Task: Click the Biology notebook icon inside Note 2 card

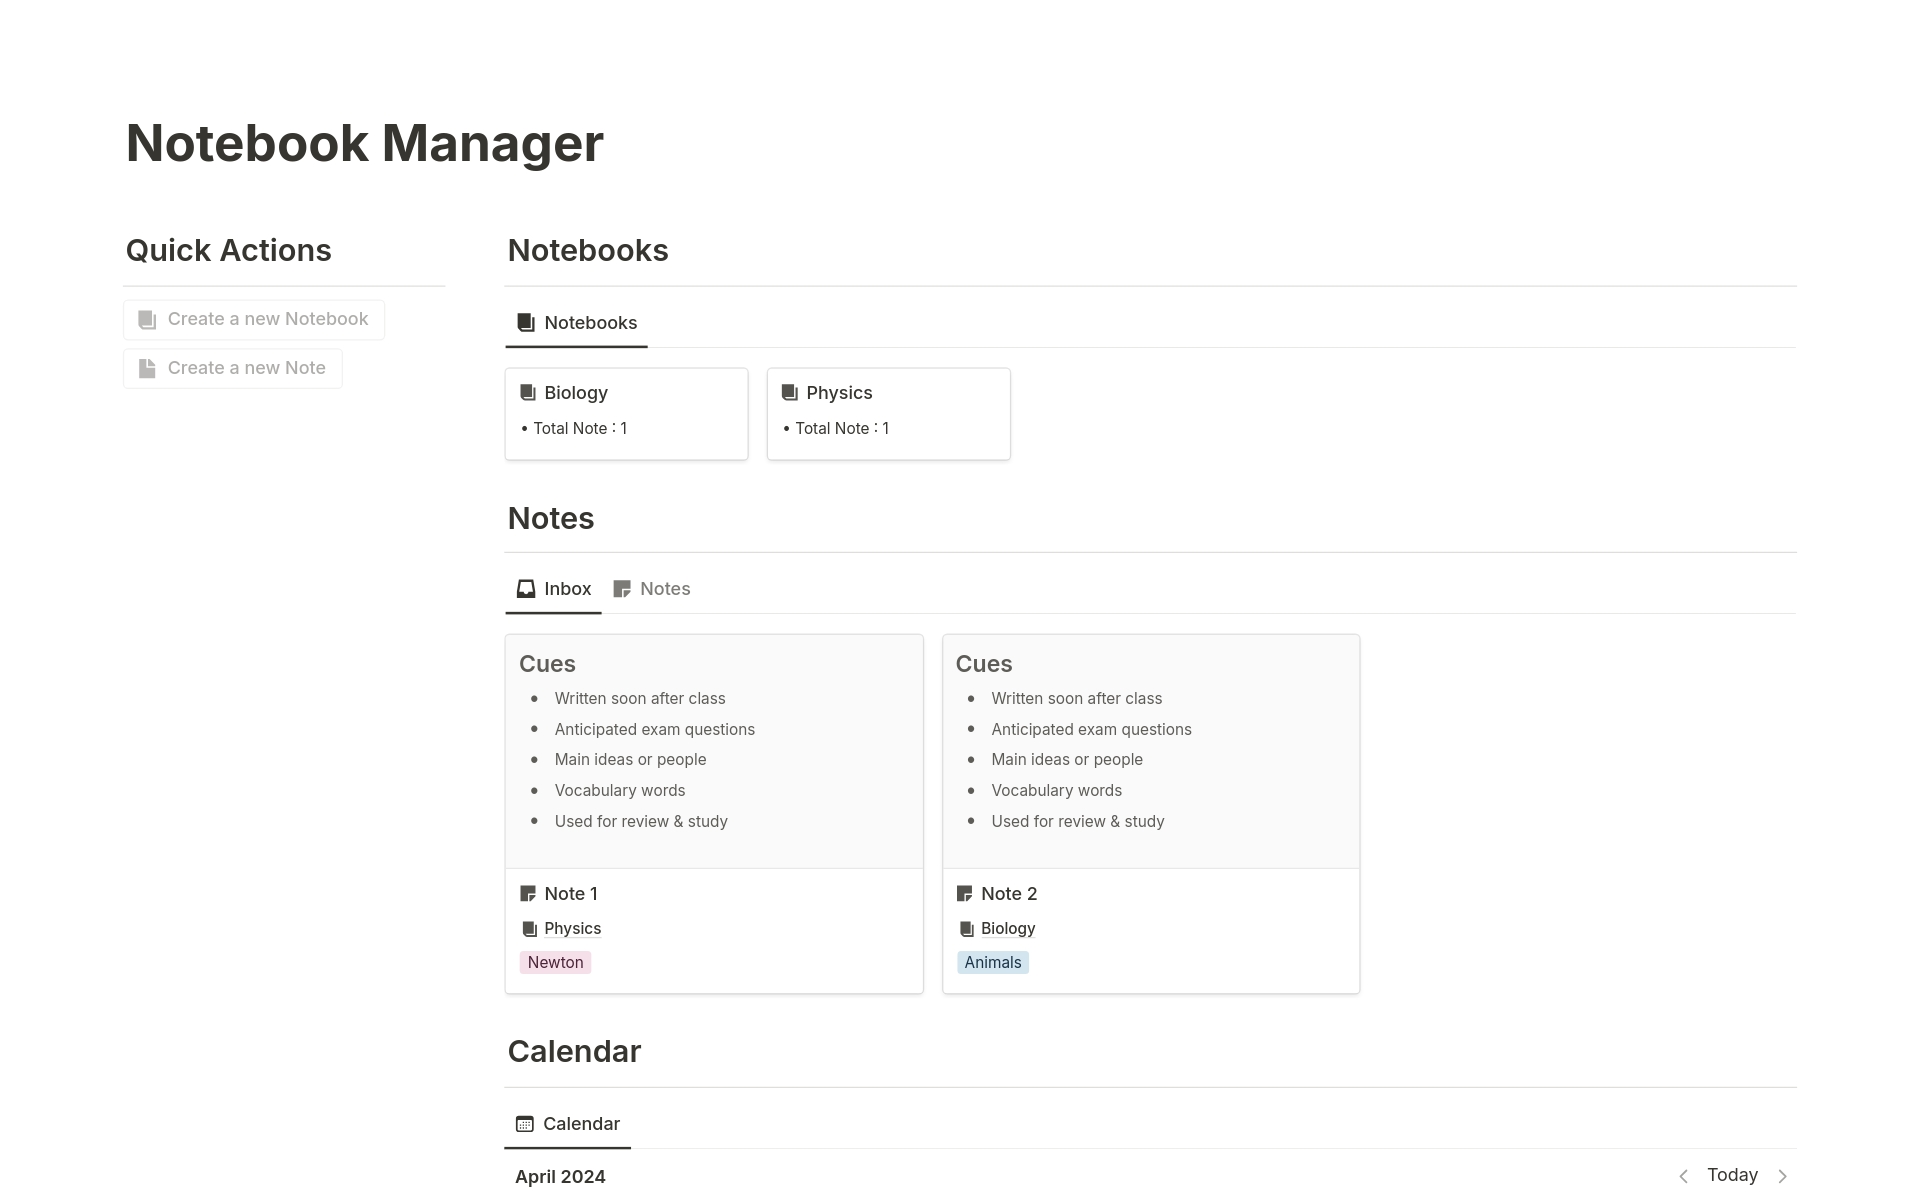Action: [966, 928]
